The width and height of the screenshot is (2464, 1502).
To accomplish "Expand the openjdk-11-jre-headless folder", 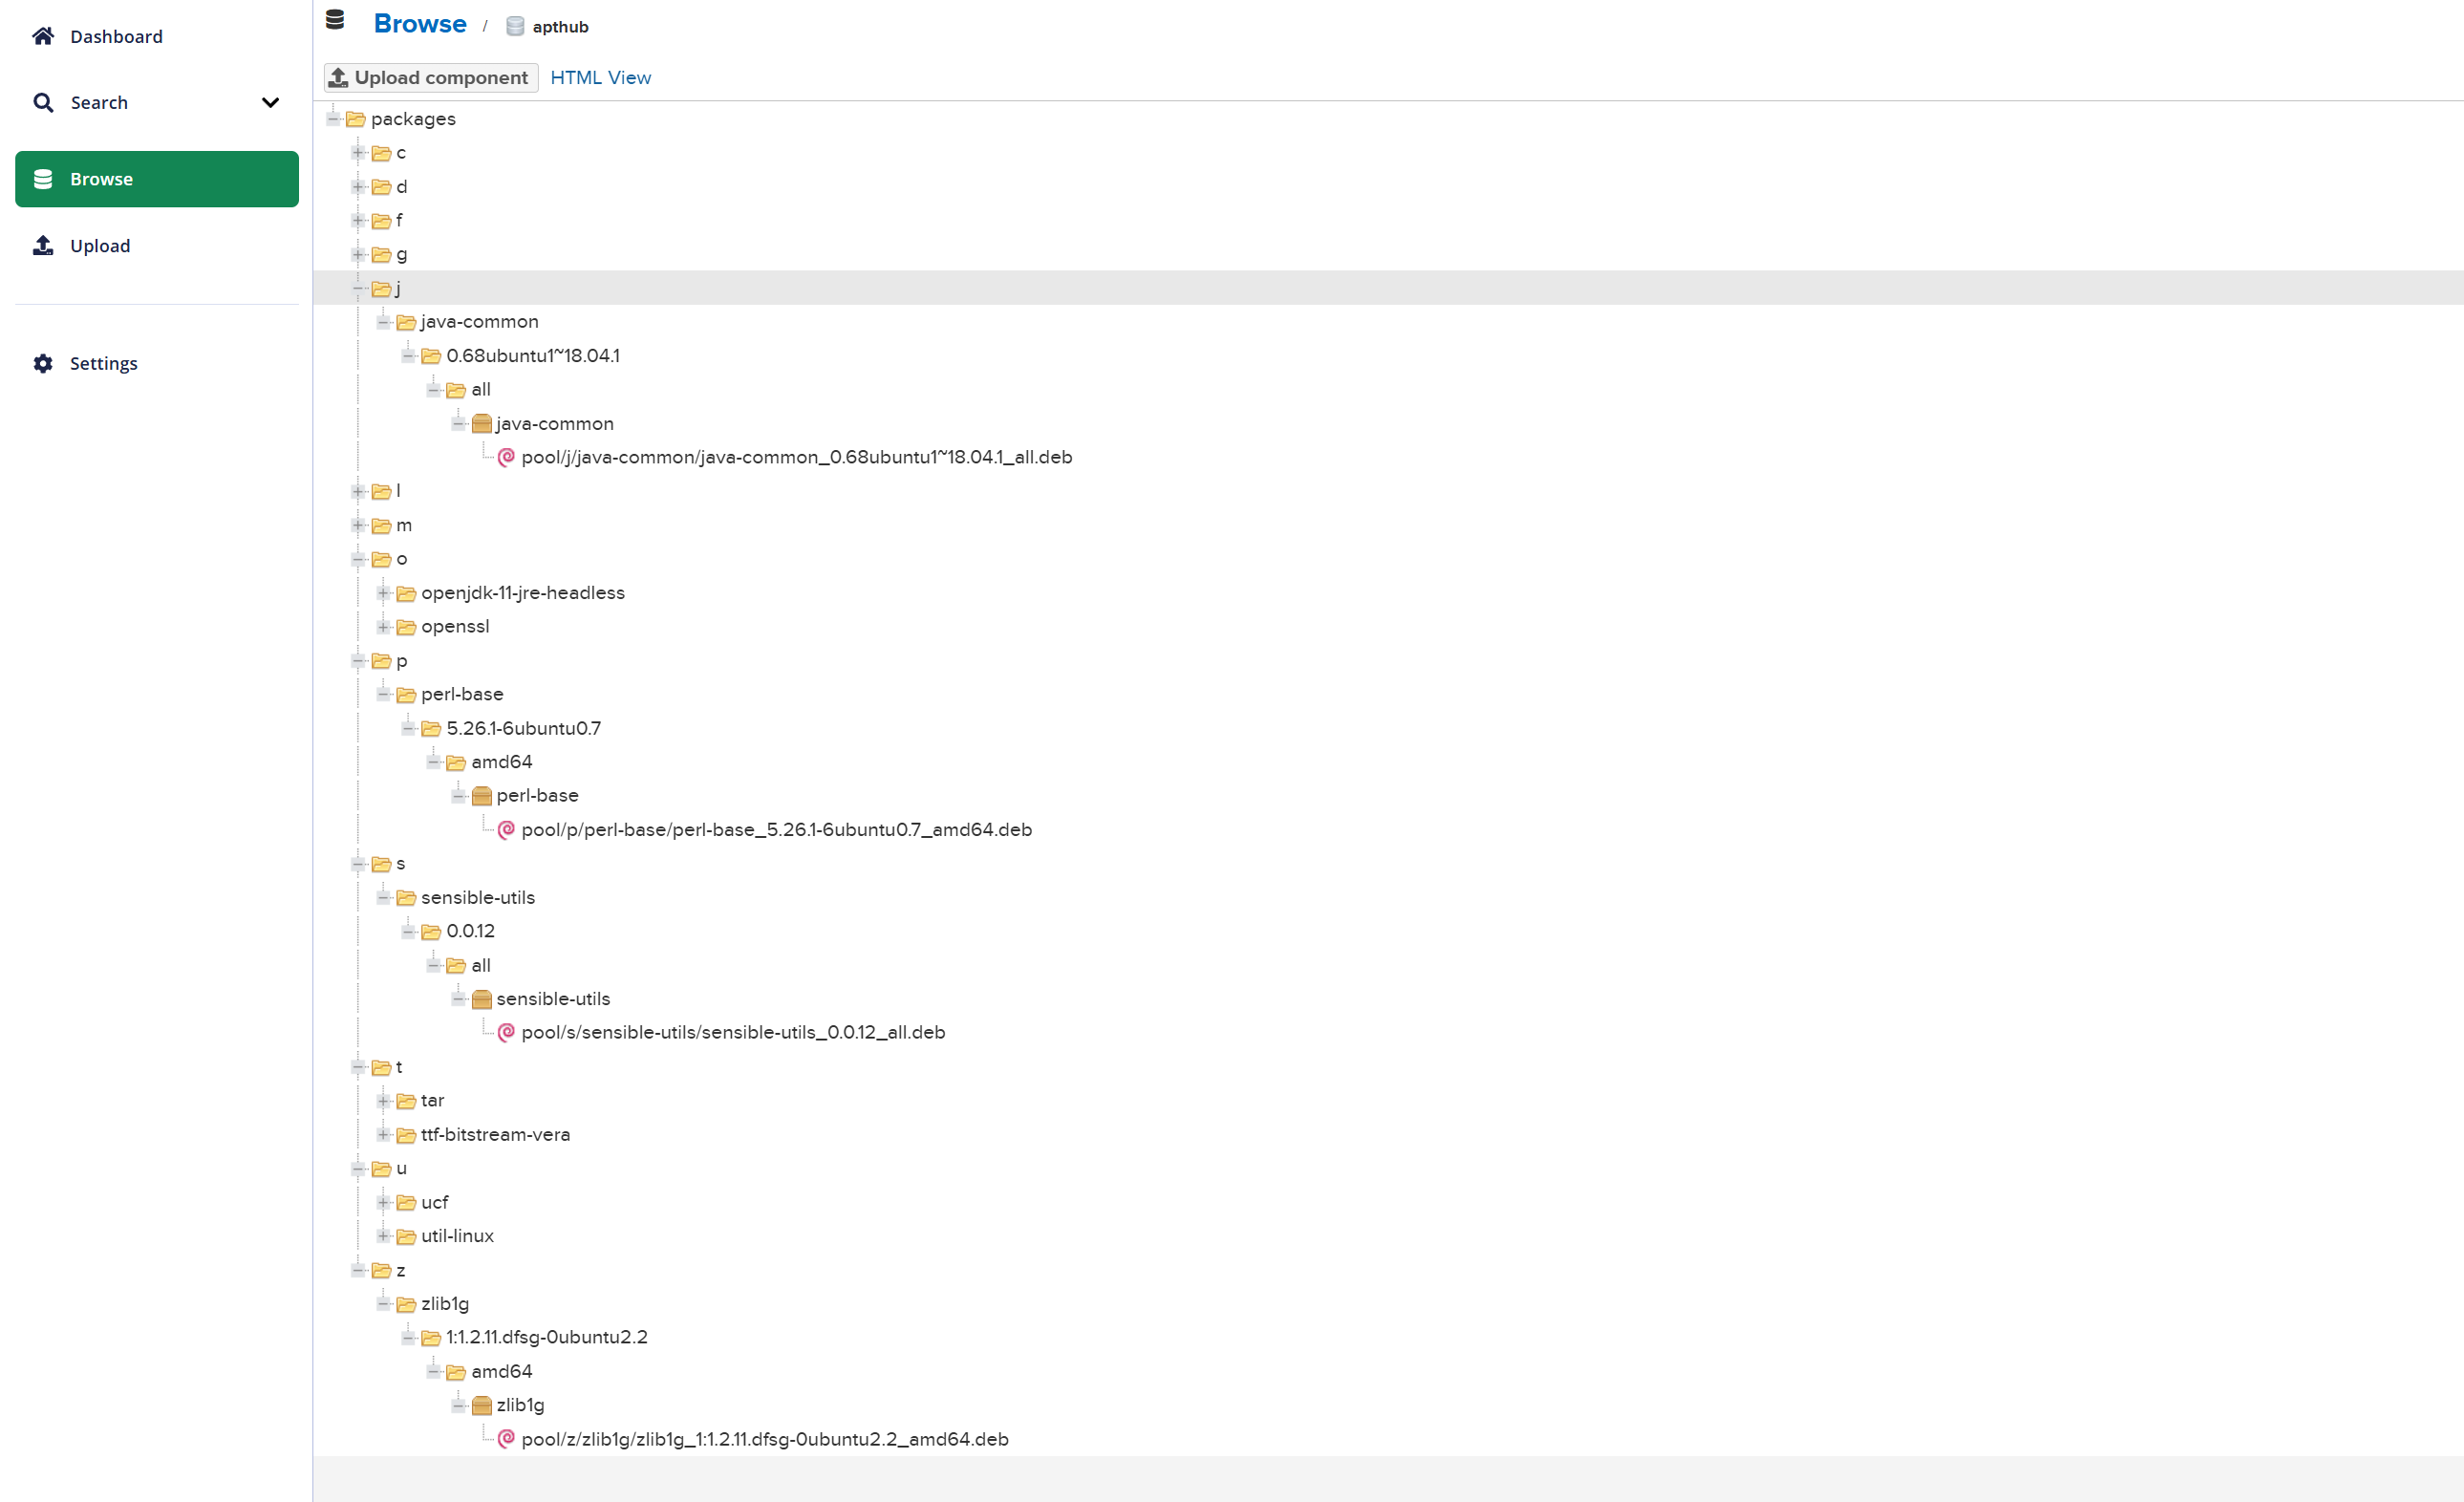I will coord(383,593).
